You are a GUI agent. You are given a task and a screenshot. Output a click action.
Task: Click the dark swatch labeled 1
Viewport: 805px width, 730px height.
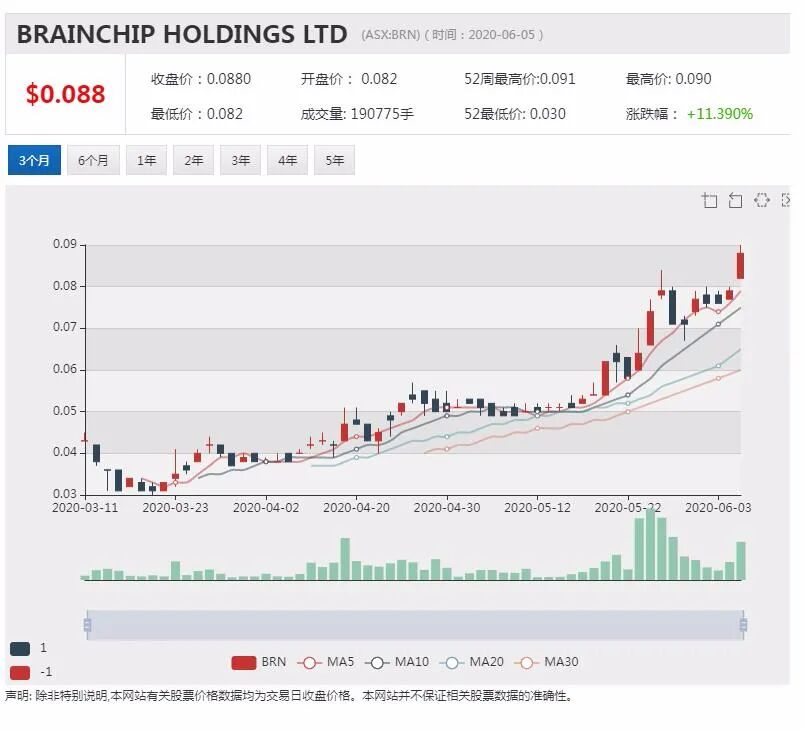point(20,648)
